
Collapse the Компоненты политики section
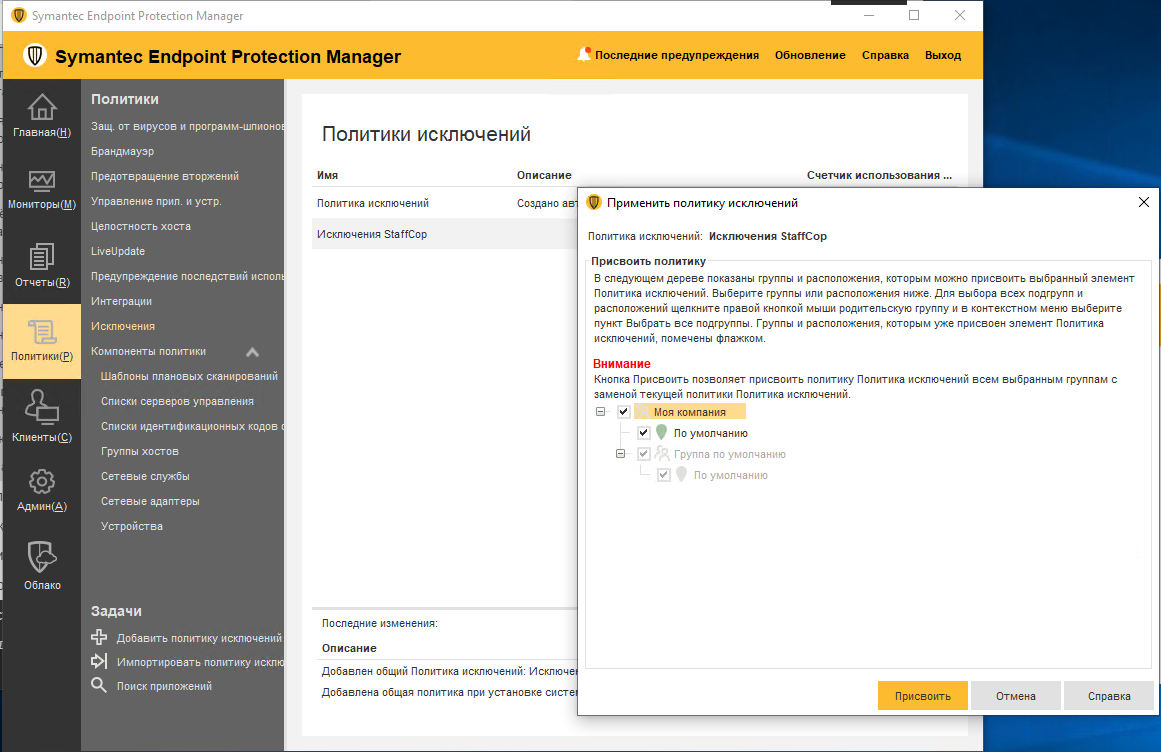click(252, 352)
